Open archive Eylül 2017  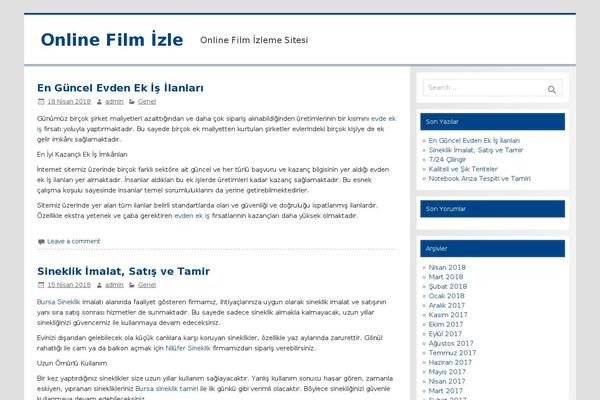445,334
